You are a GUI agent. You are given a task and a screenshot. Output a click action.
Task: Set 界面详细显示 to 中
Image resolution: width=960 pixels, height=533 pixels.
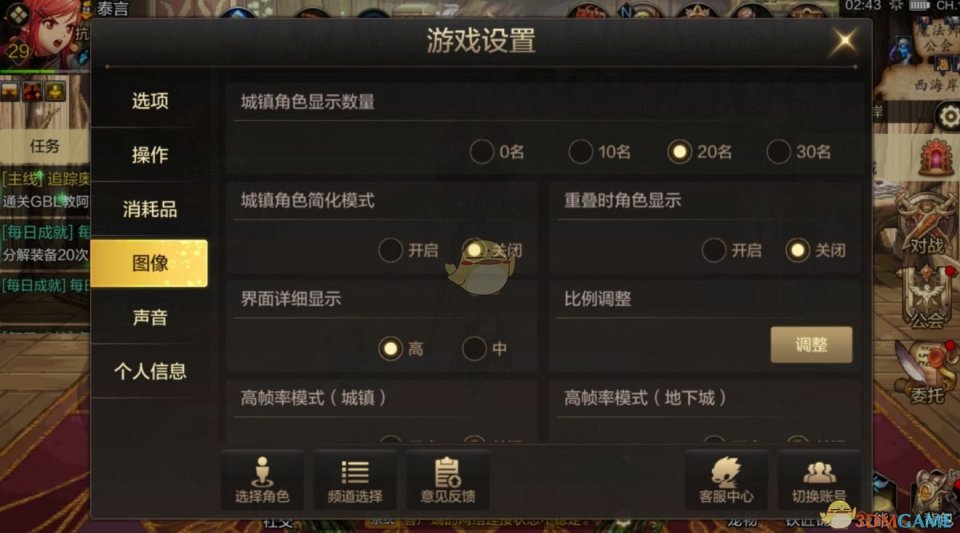point(474,349)
